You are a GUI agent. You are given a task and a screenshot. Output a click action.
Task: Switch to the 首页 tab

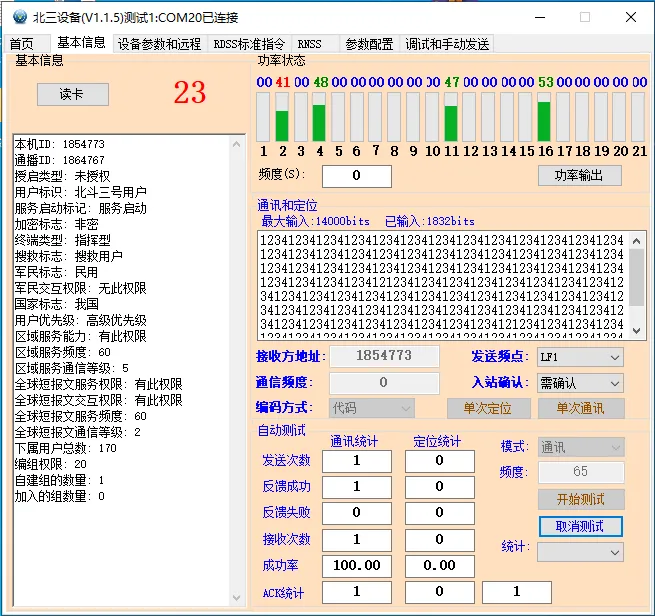tap(22, 44)
